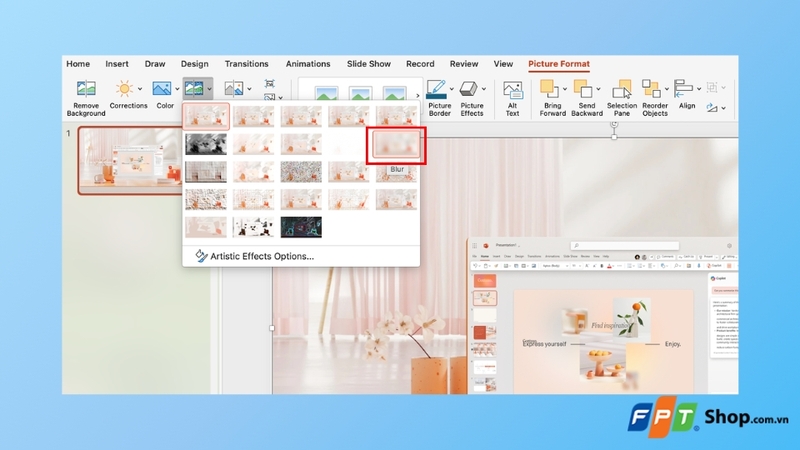Go to the Transitions tab
Image resolution: width=800 pixels, height=450 pixels.
pyautogui.click(x=246, y=64)
